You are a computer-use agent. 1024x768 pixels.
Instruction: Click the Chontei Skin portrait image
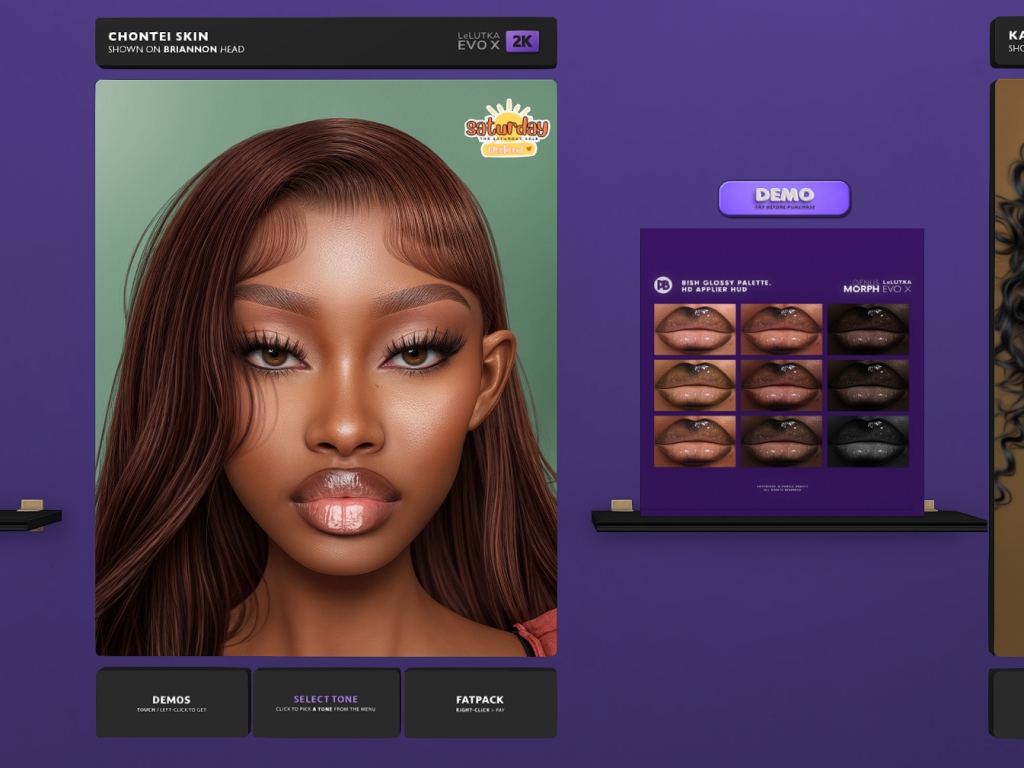(x=326, y=368)
